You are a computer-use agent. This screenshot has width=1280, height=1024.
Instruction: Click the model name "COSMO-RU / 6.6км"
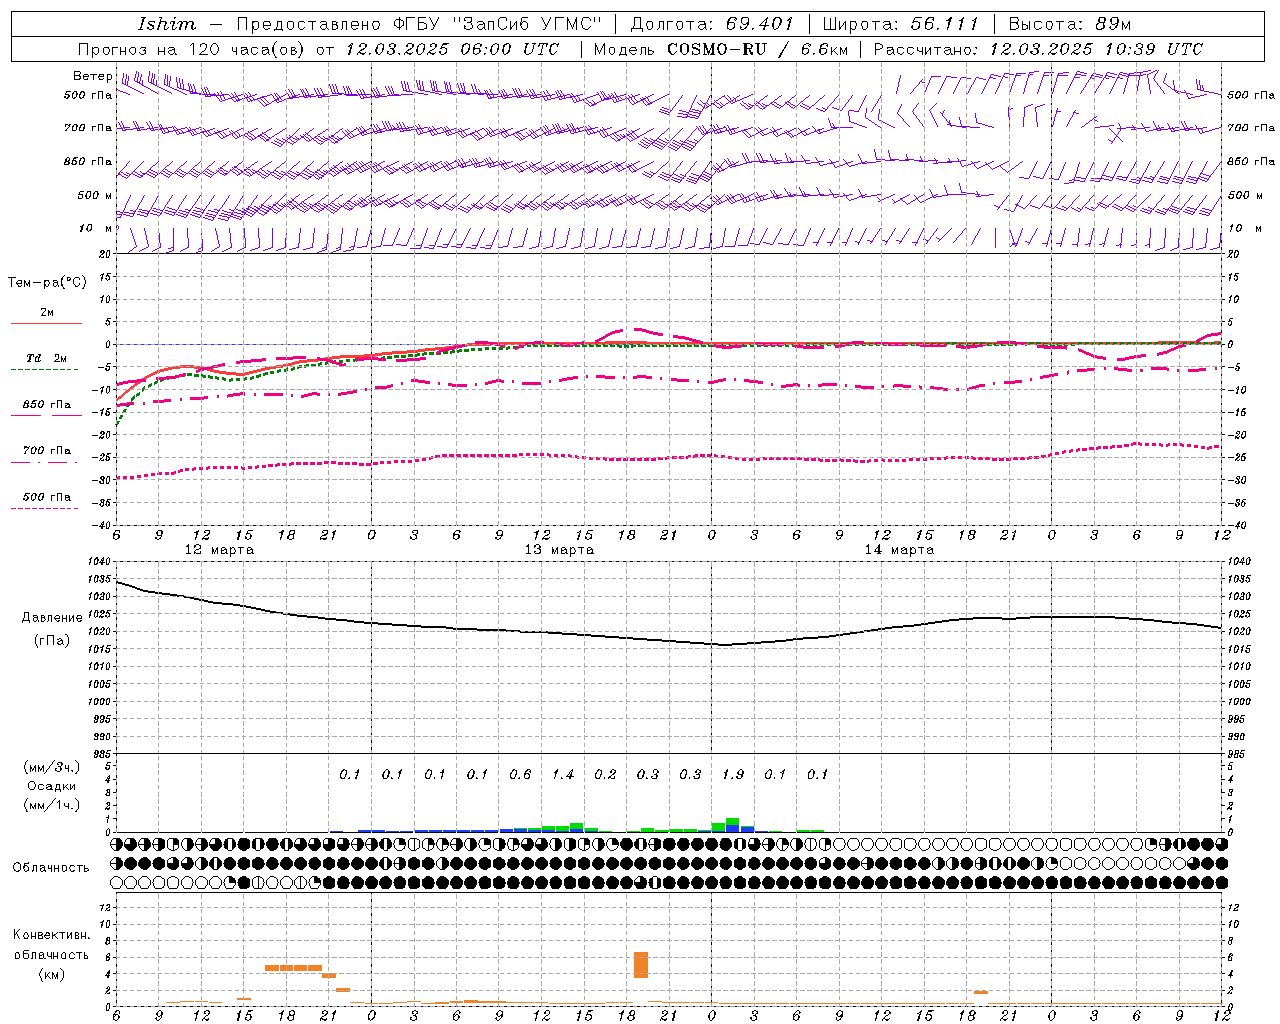point(757,49)
